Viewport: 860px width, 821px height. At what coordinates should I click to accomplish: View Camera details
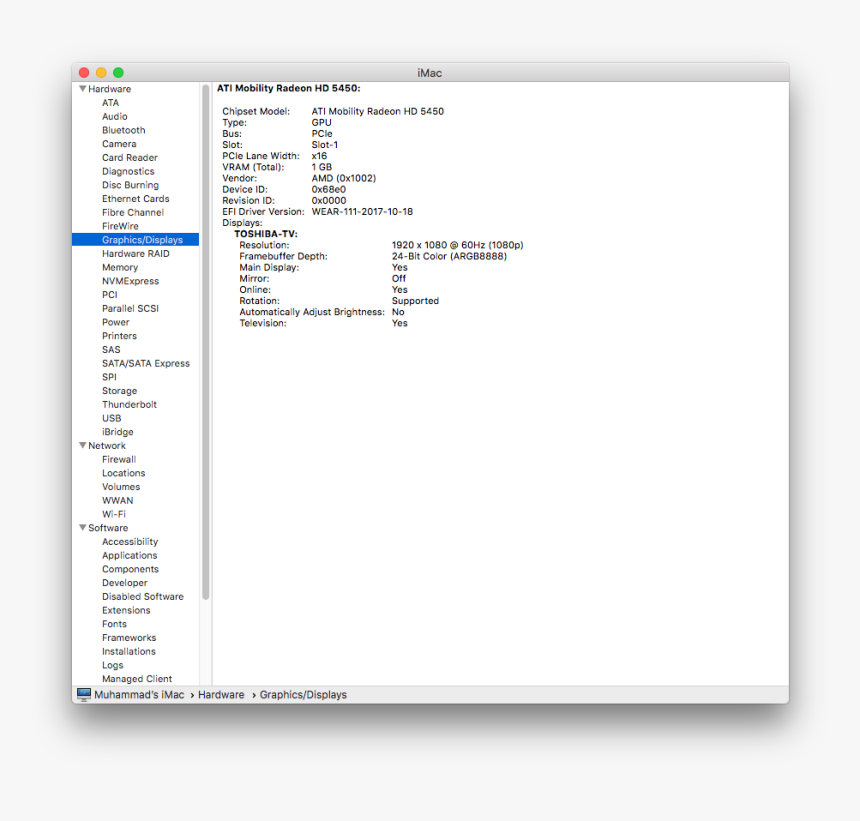(119, 143)
